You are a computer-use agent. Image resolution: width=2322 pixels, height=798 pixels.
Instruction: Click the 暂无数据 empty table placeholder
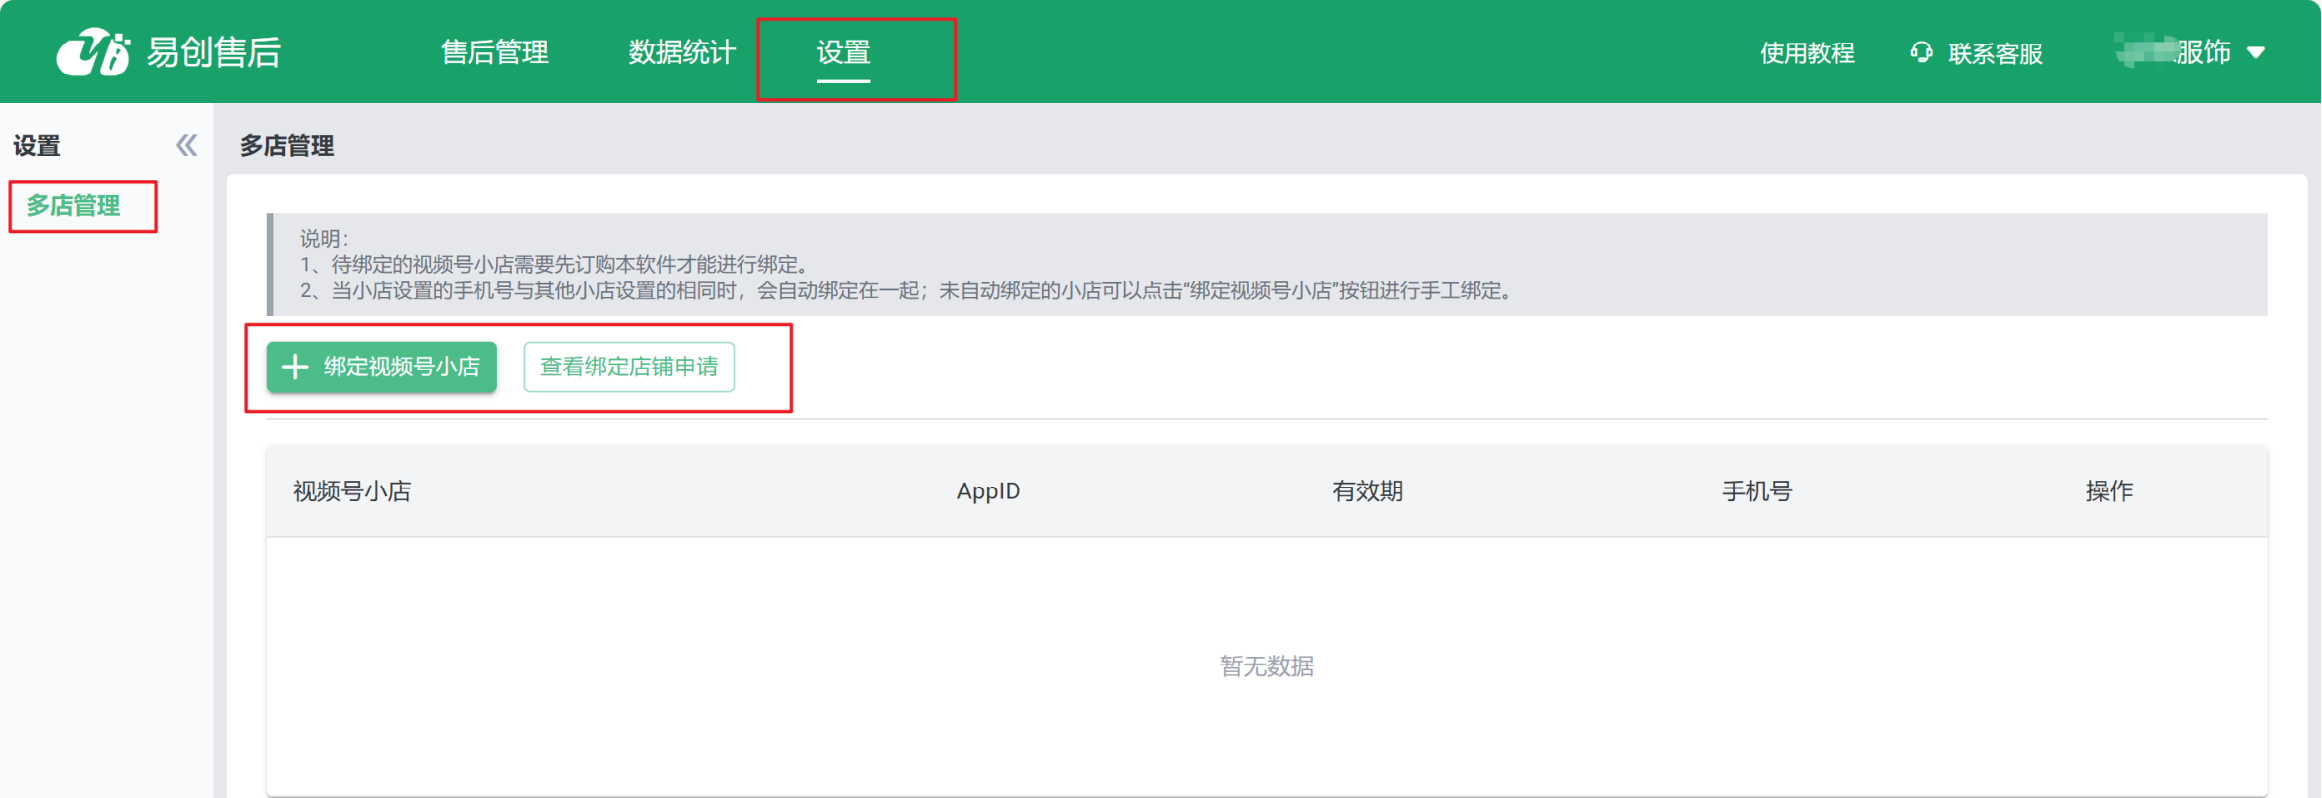click(x=1266, y=666)
